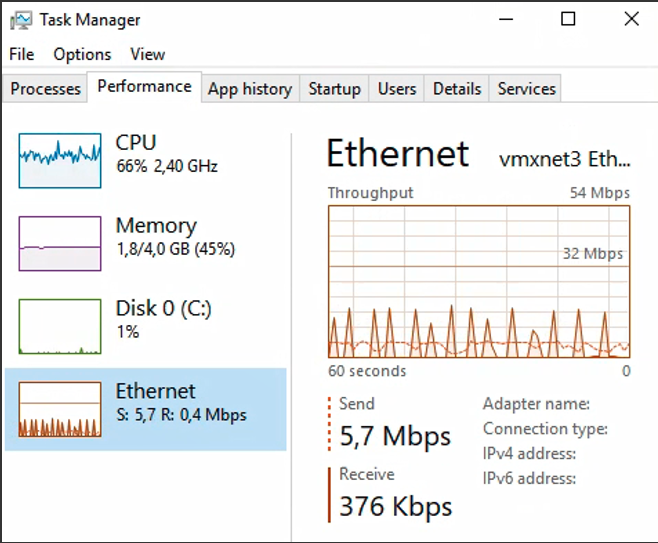Switch to the Details tab
The image size is (658, 543).
(x=457, y=89)
